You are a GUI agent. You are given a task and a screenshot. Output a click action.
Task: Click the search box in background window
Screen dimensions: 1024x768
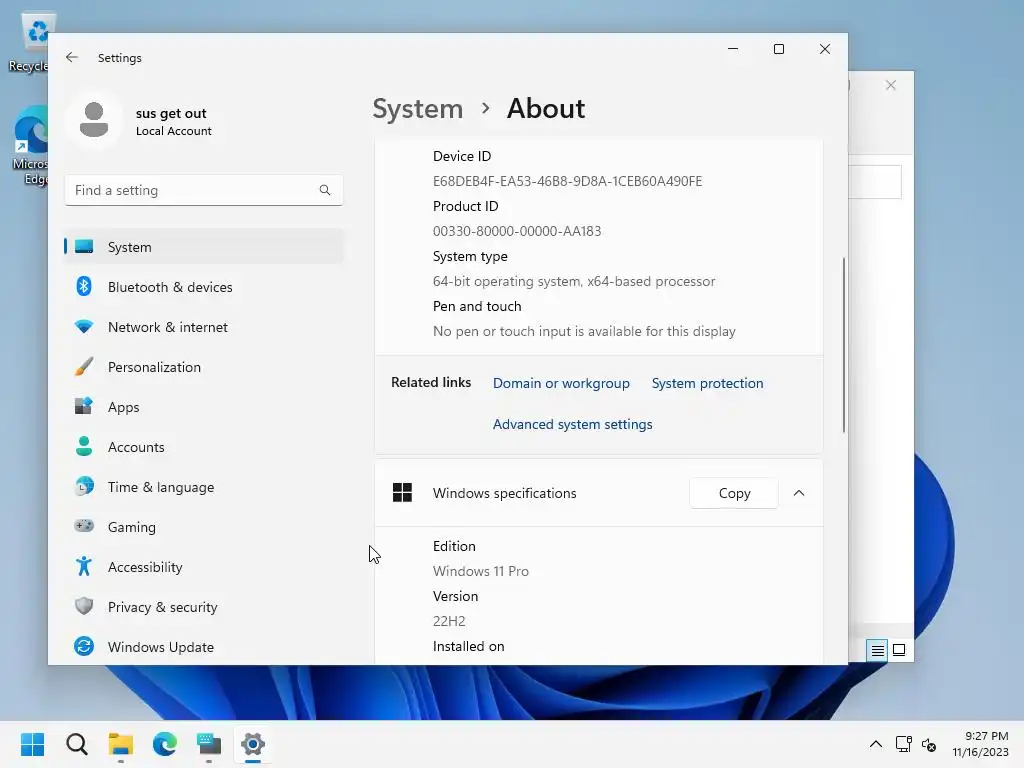click(x=875, y=182)
